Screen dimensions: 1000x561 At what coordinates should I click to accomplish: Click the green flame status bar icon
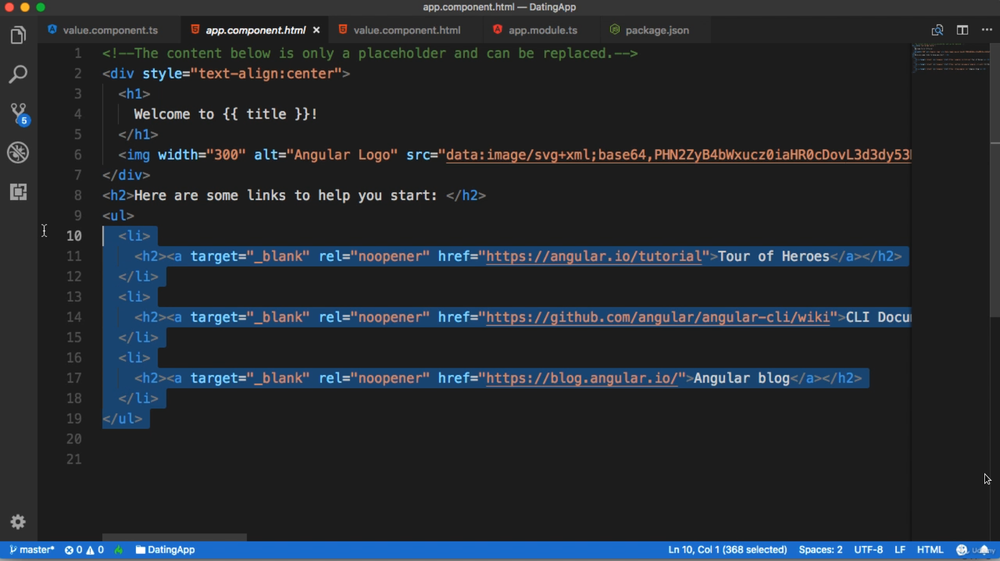coord(119,550)
